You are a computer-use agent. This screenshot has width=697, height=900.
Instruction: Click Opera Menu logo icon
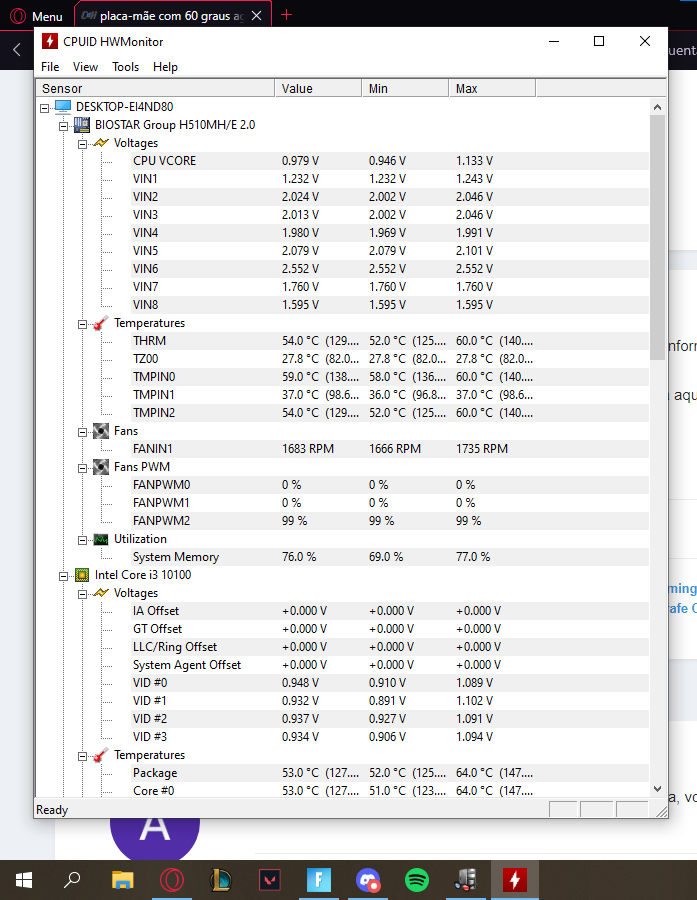tap(18, 16)
